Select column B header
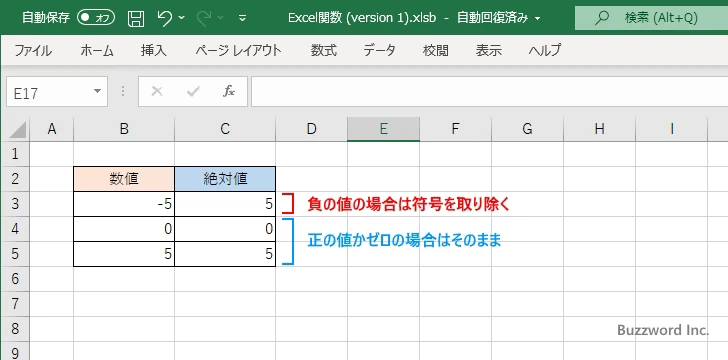 (124, 129)
